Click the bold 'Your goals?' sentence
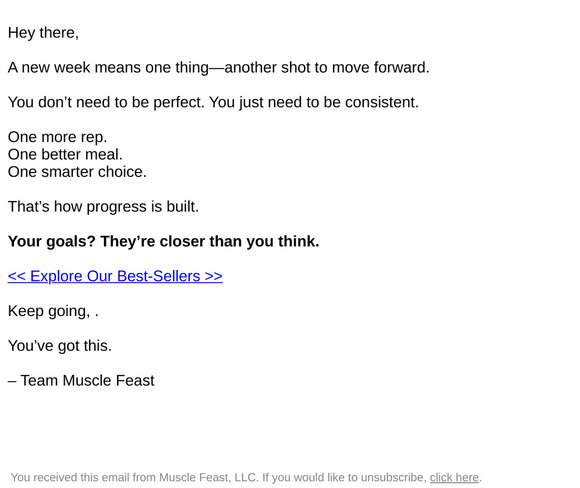The height and width of the screenshot is (488, 580). pos(163,242)
